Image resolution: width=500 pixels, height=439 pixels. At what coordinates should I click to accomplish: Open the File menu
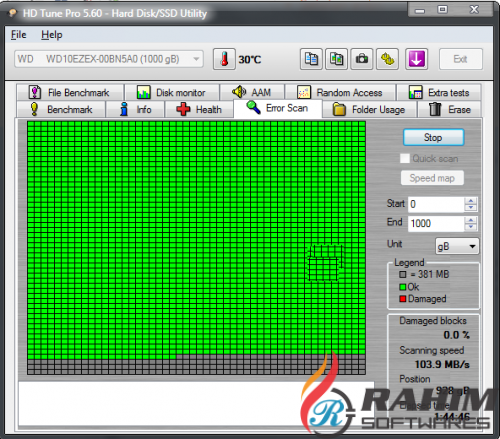tap(18, 35)
